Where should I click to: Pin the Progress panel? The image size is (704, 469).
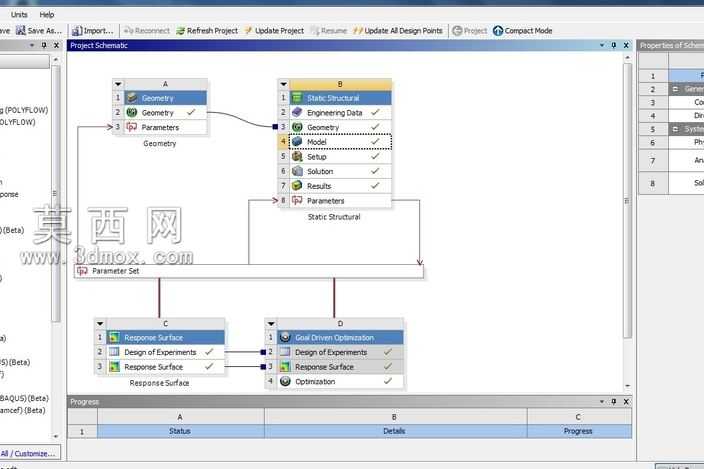(x=614, y=402)
